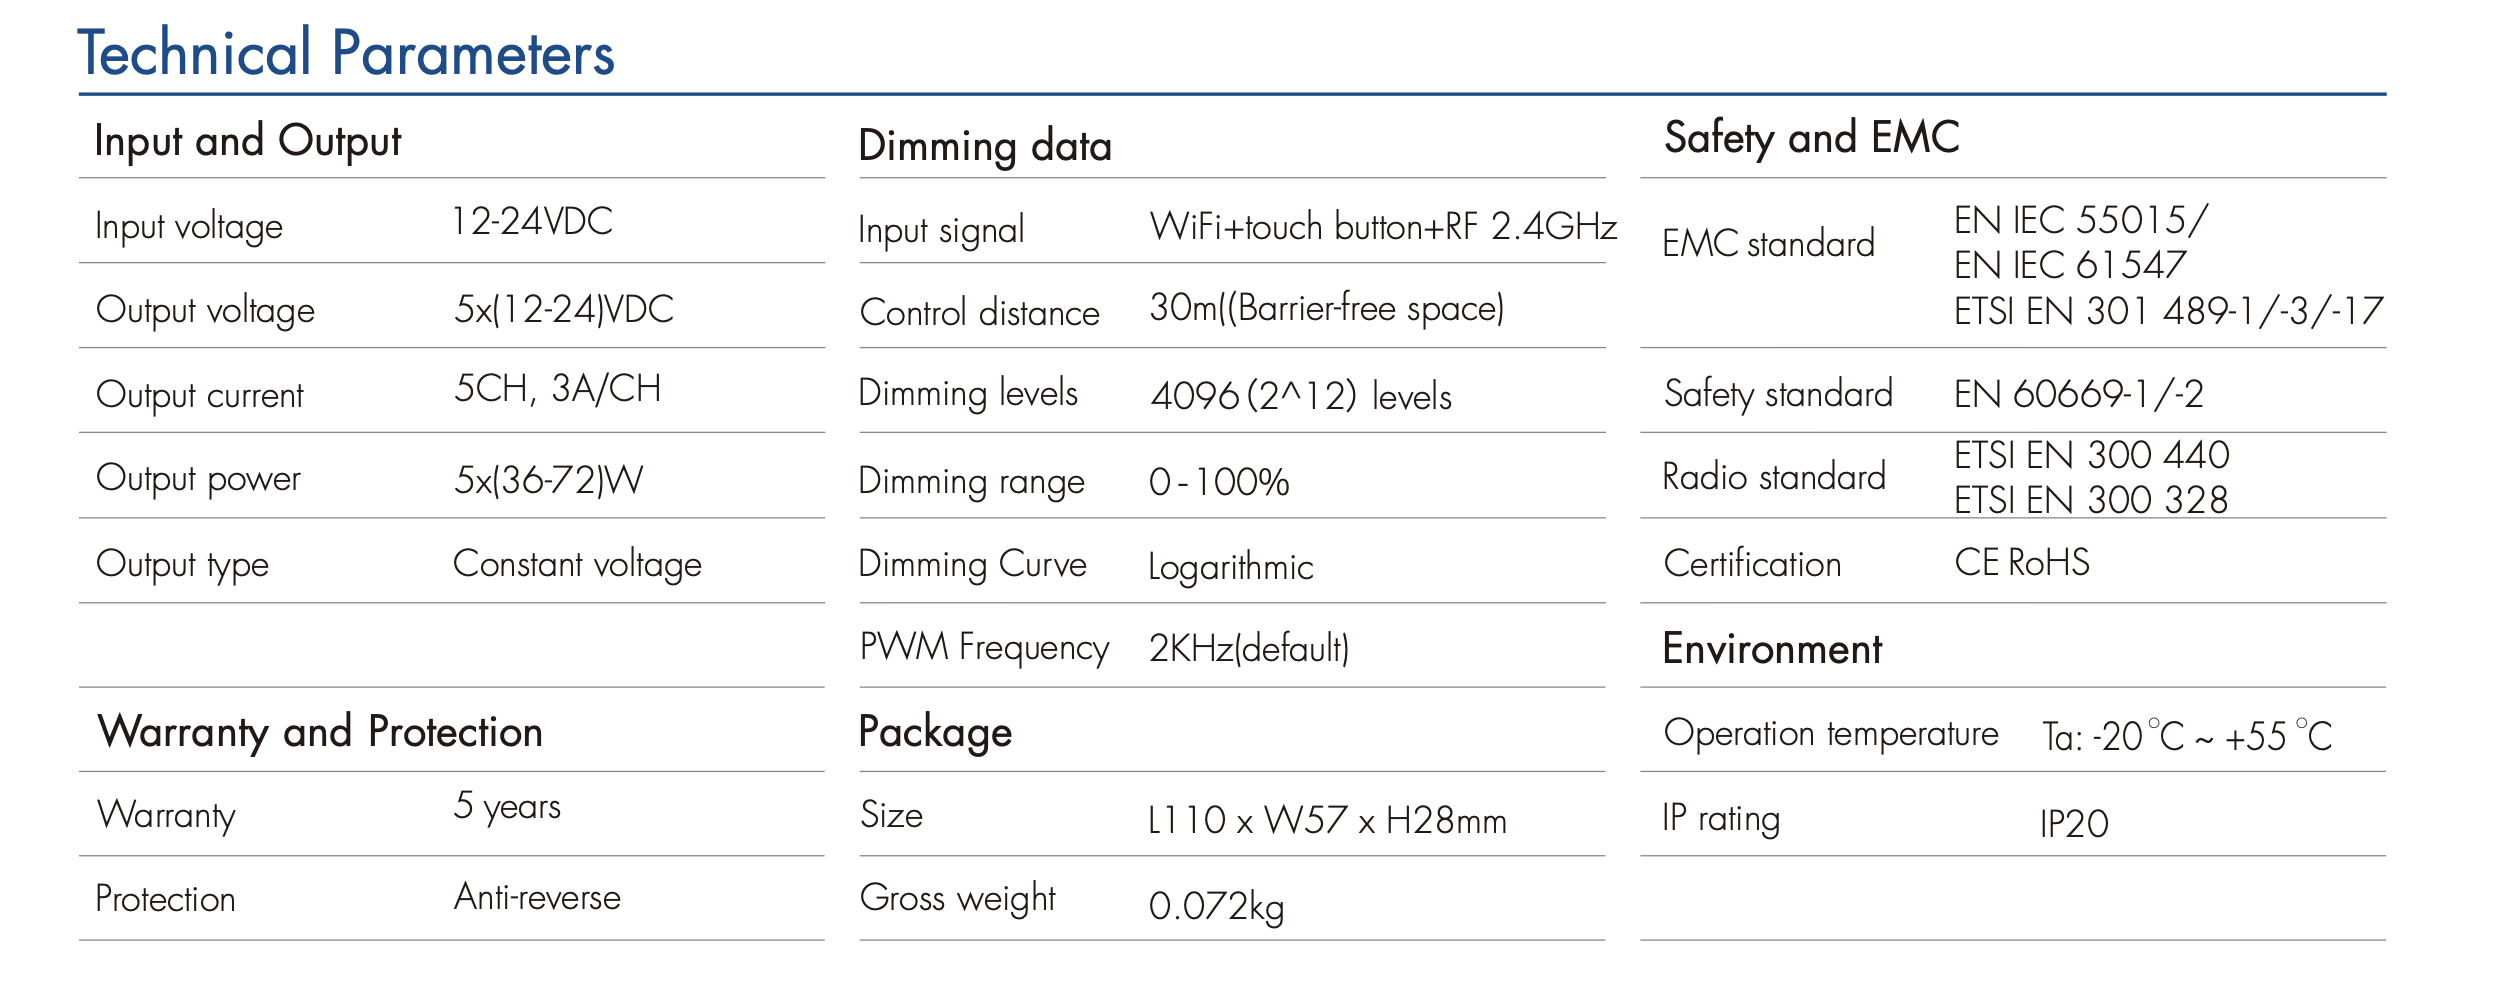Select the 4096 (2^12) levels value
This screenshot has height=994, width=2500.
click(1300, 397)
